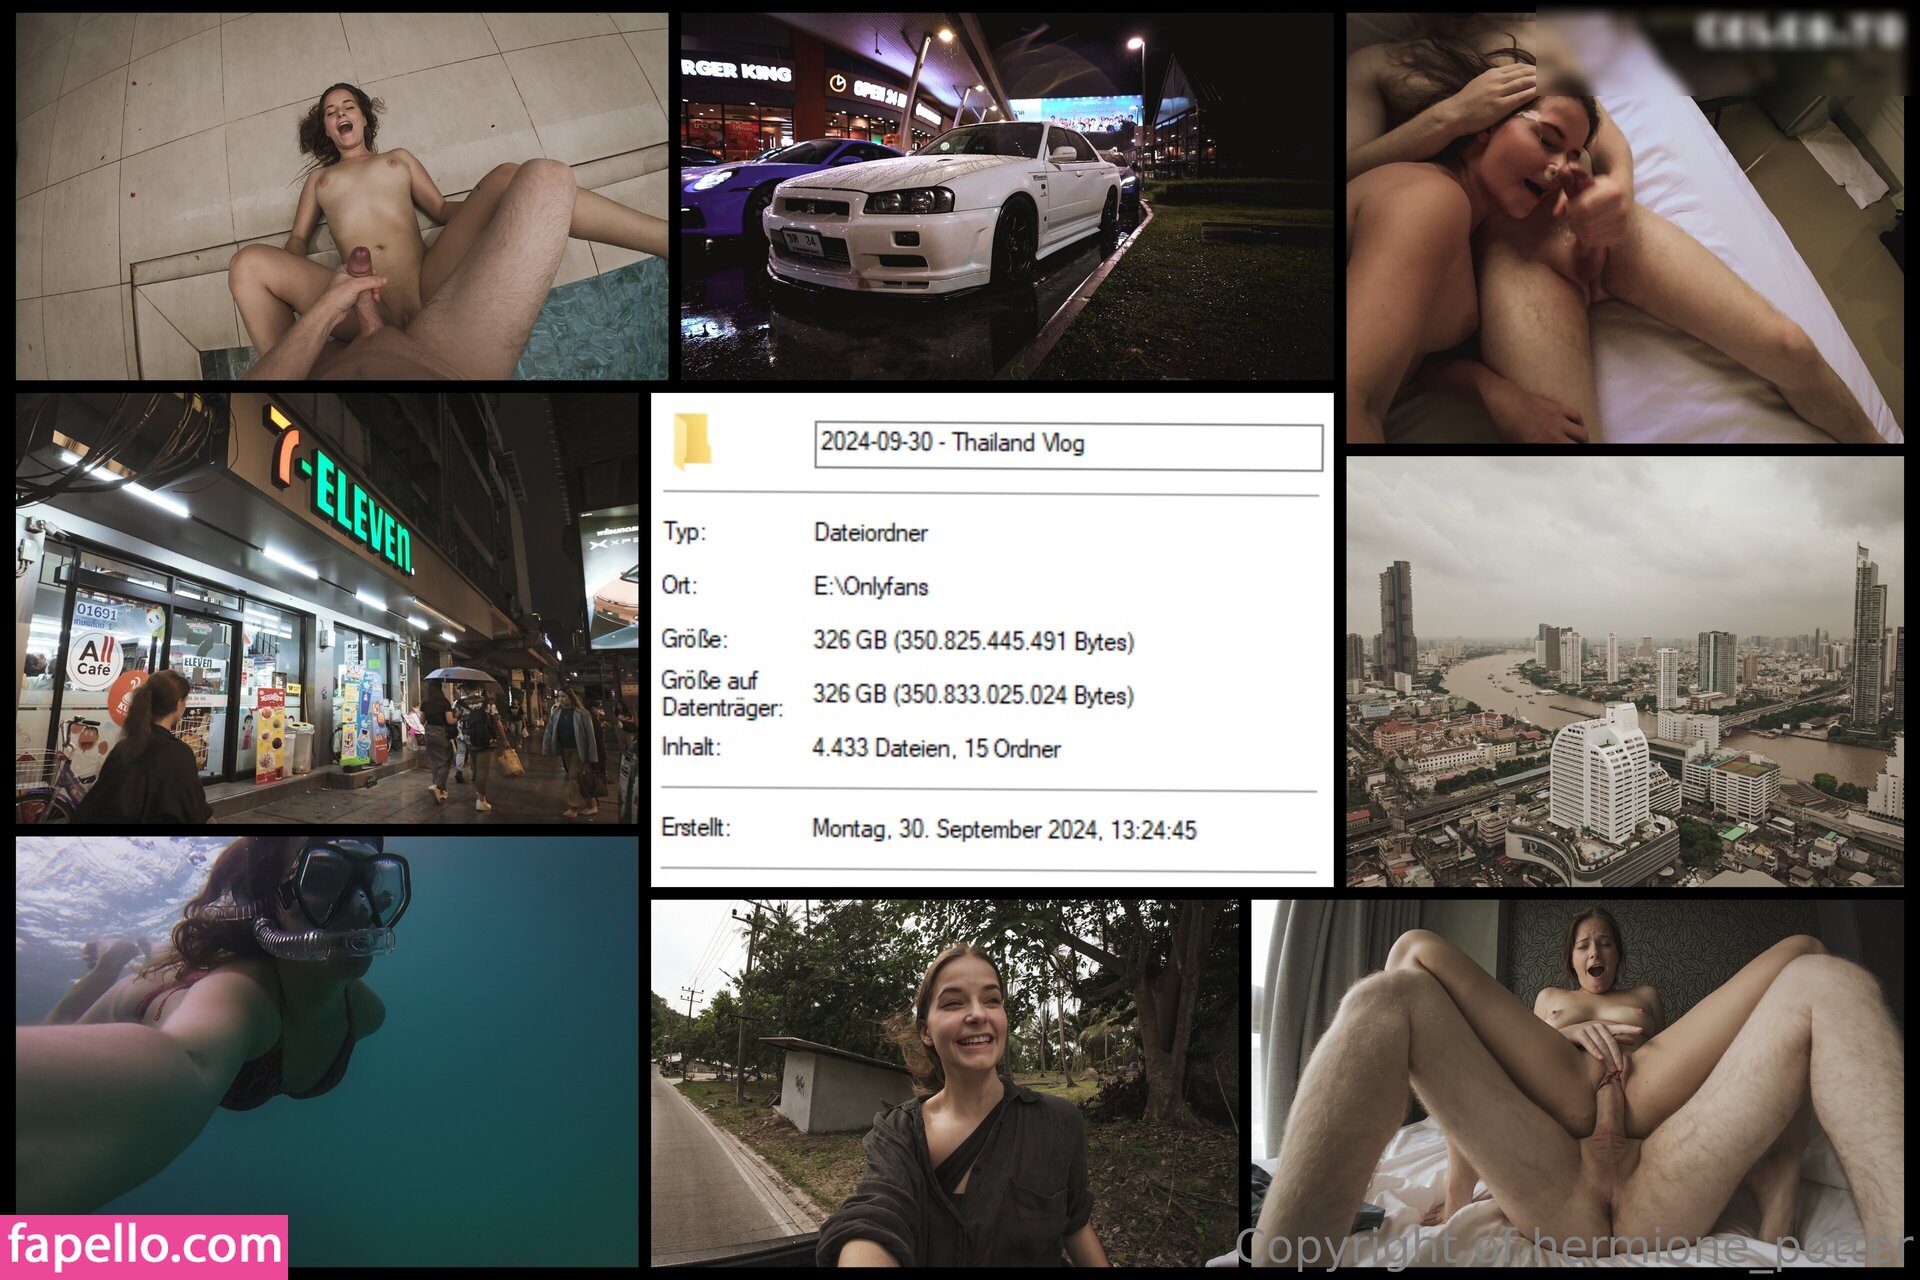Viewport: 1920px width, 1280px height.
Task: Click the 'Dateiordner' type value
Action: (x=870, y=533)
